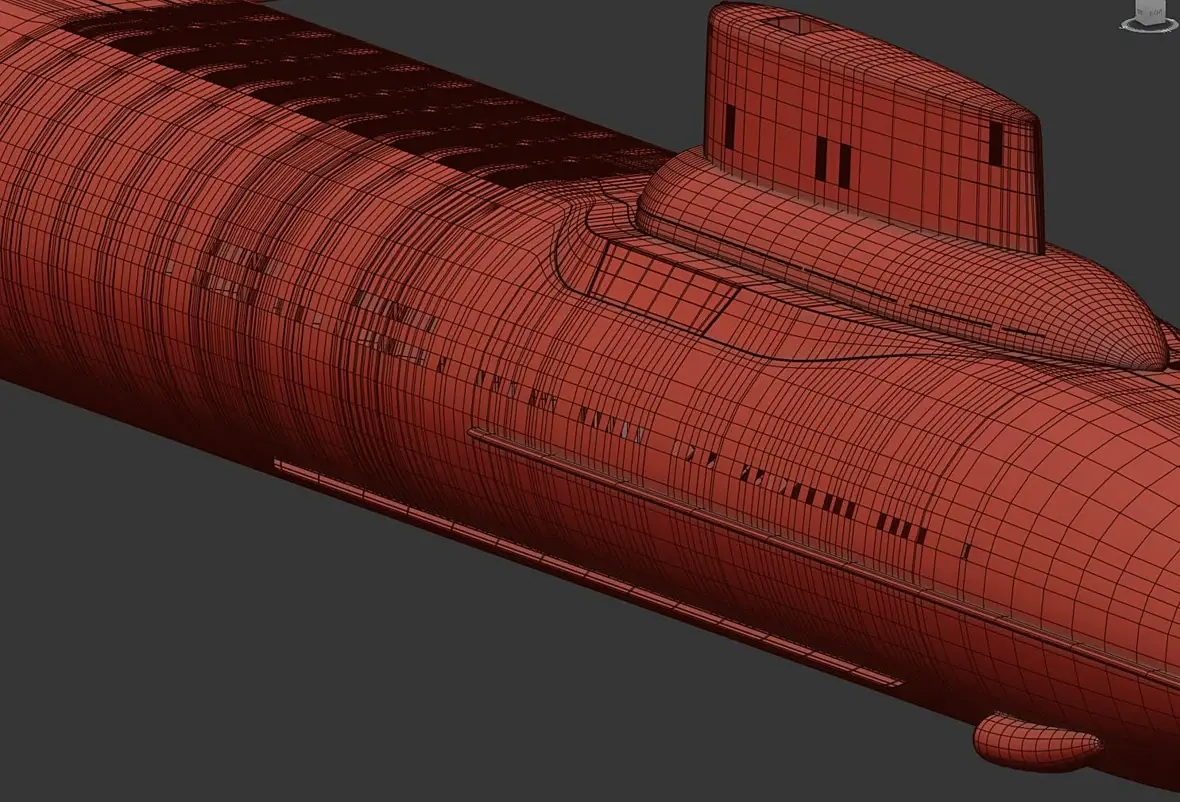Click the single dark window at sail's rear edge
The width and height of the screenshot is (1180, 802).
point(995,143)
